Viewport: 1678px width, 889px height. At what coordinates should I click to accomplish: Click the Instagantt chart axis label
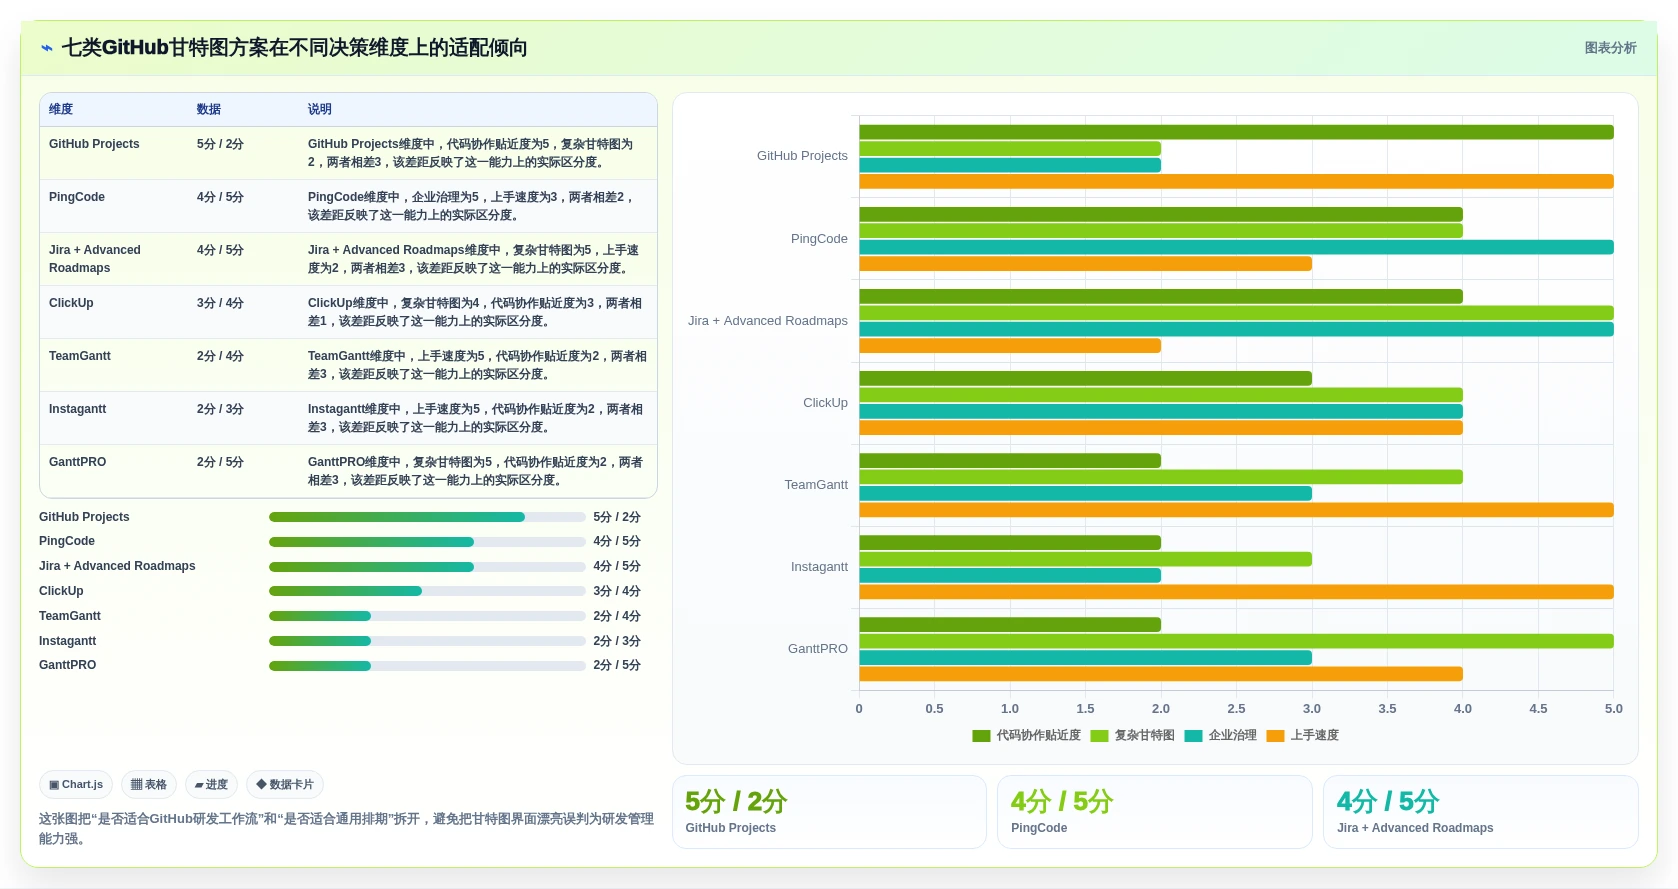(819, 567)
